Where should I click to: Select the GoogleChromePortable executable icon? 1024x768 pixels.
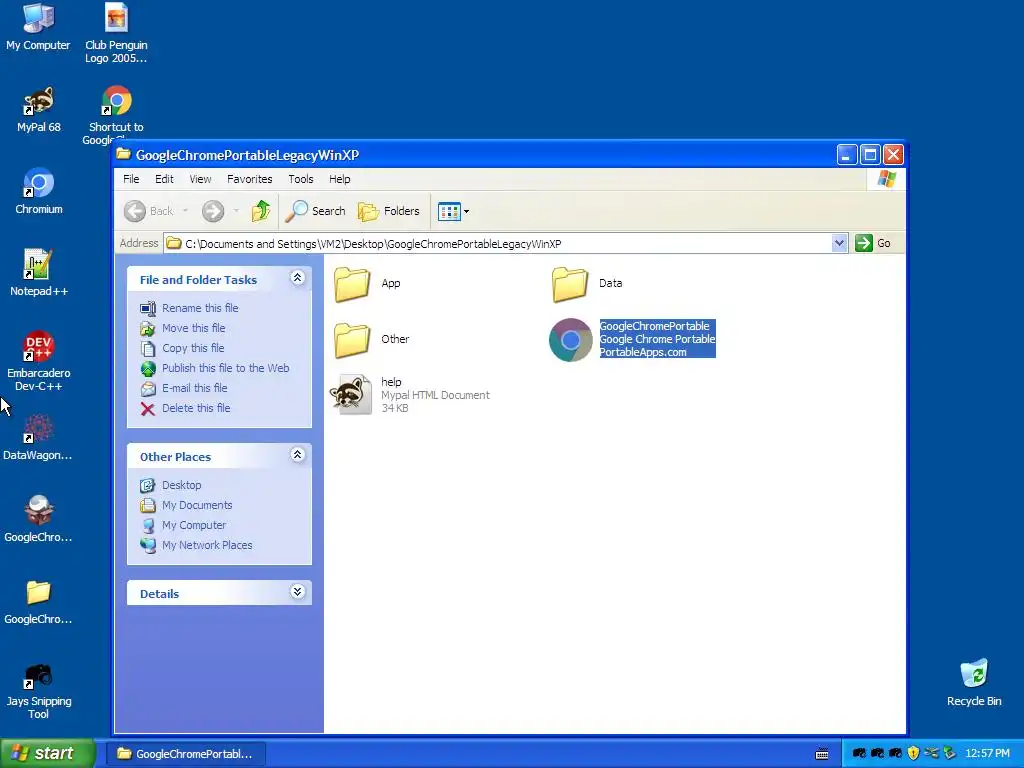pyautogui.click(x=570, y=340)
